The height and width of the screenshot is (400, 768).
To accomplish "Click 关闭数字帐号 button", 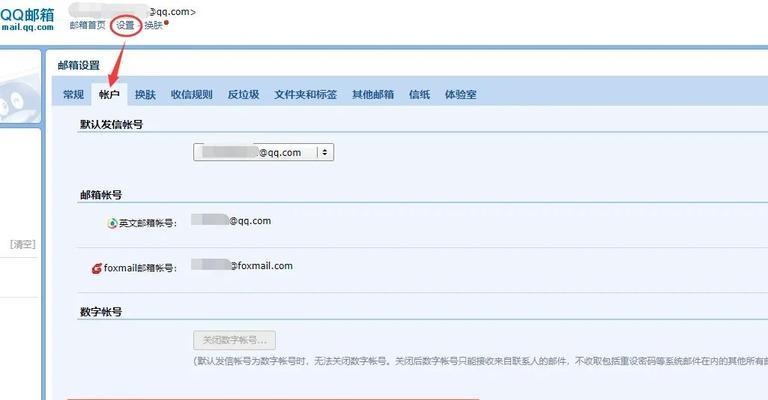I will [235, 340].
